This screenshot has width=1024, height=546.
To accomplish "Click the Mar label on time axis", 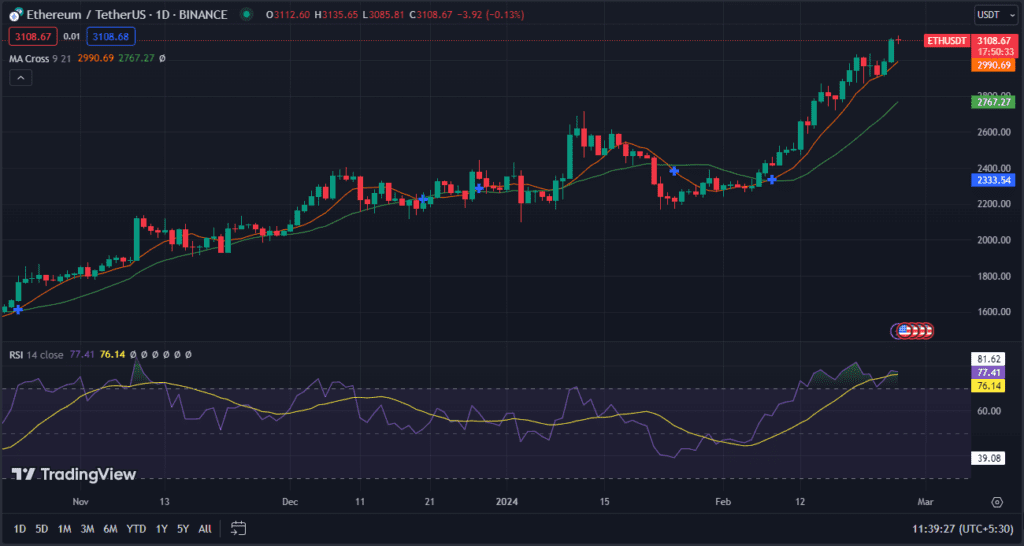I will [x=925, y=502].
